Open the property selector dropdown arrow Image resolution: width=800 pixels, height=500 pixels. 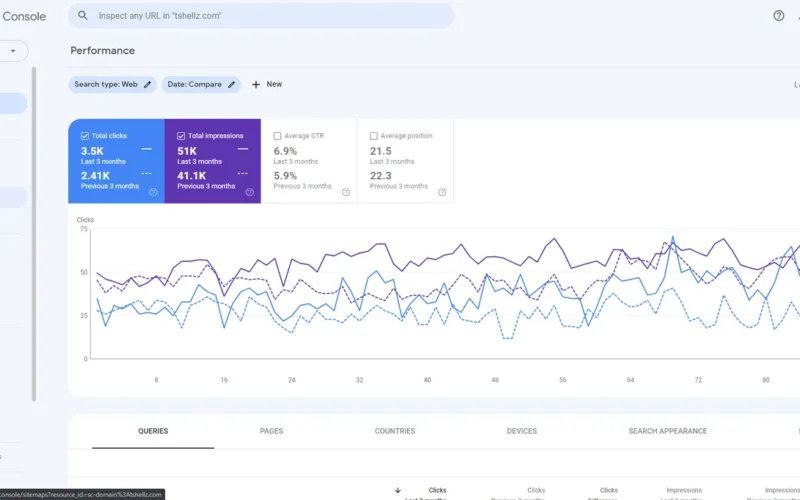pos(13,51)
